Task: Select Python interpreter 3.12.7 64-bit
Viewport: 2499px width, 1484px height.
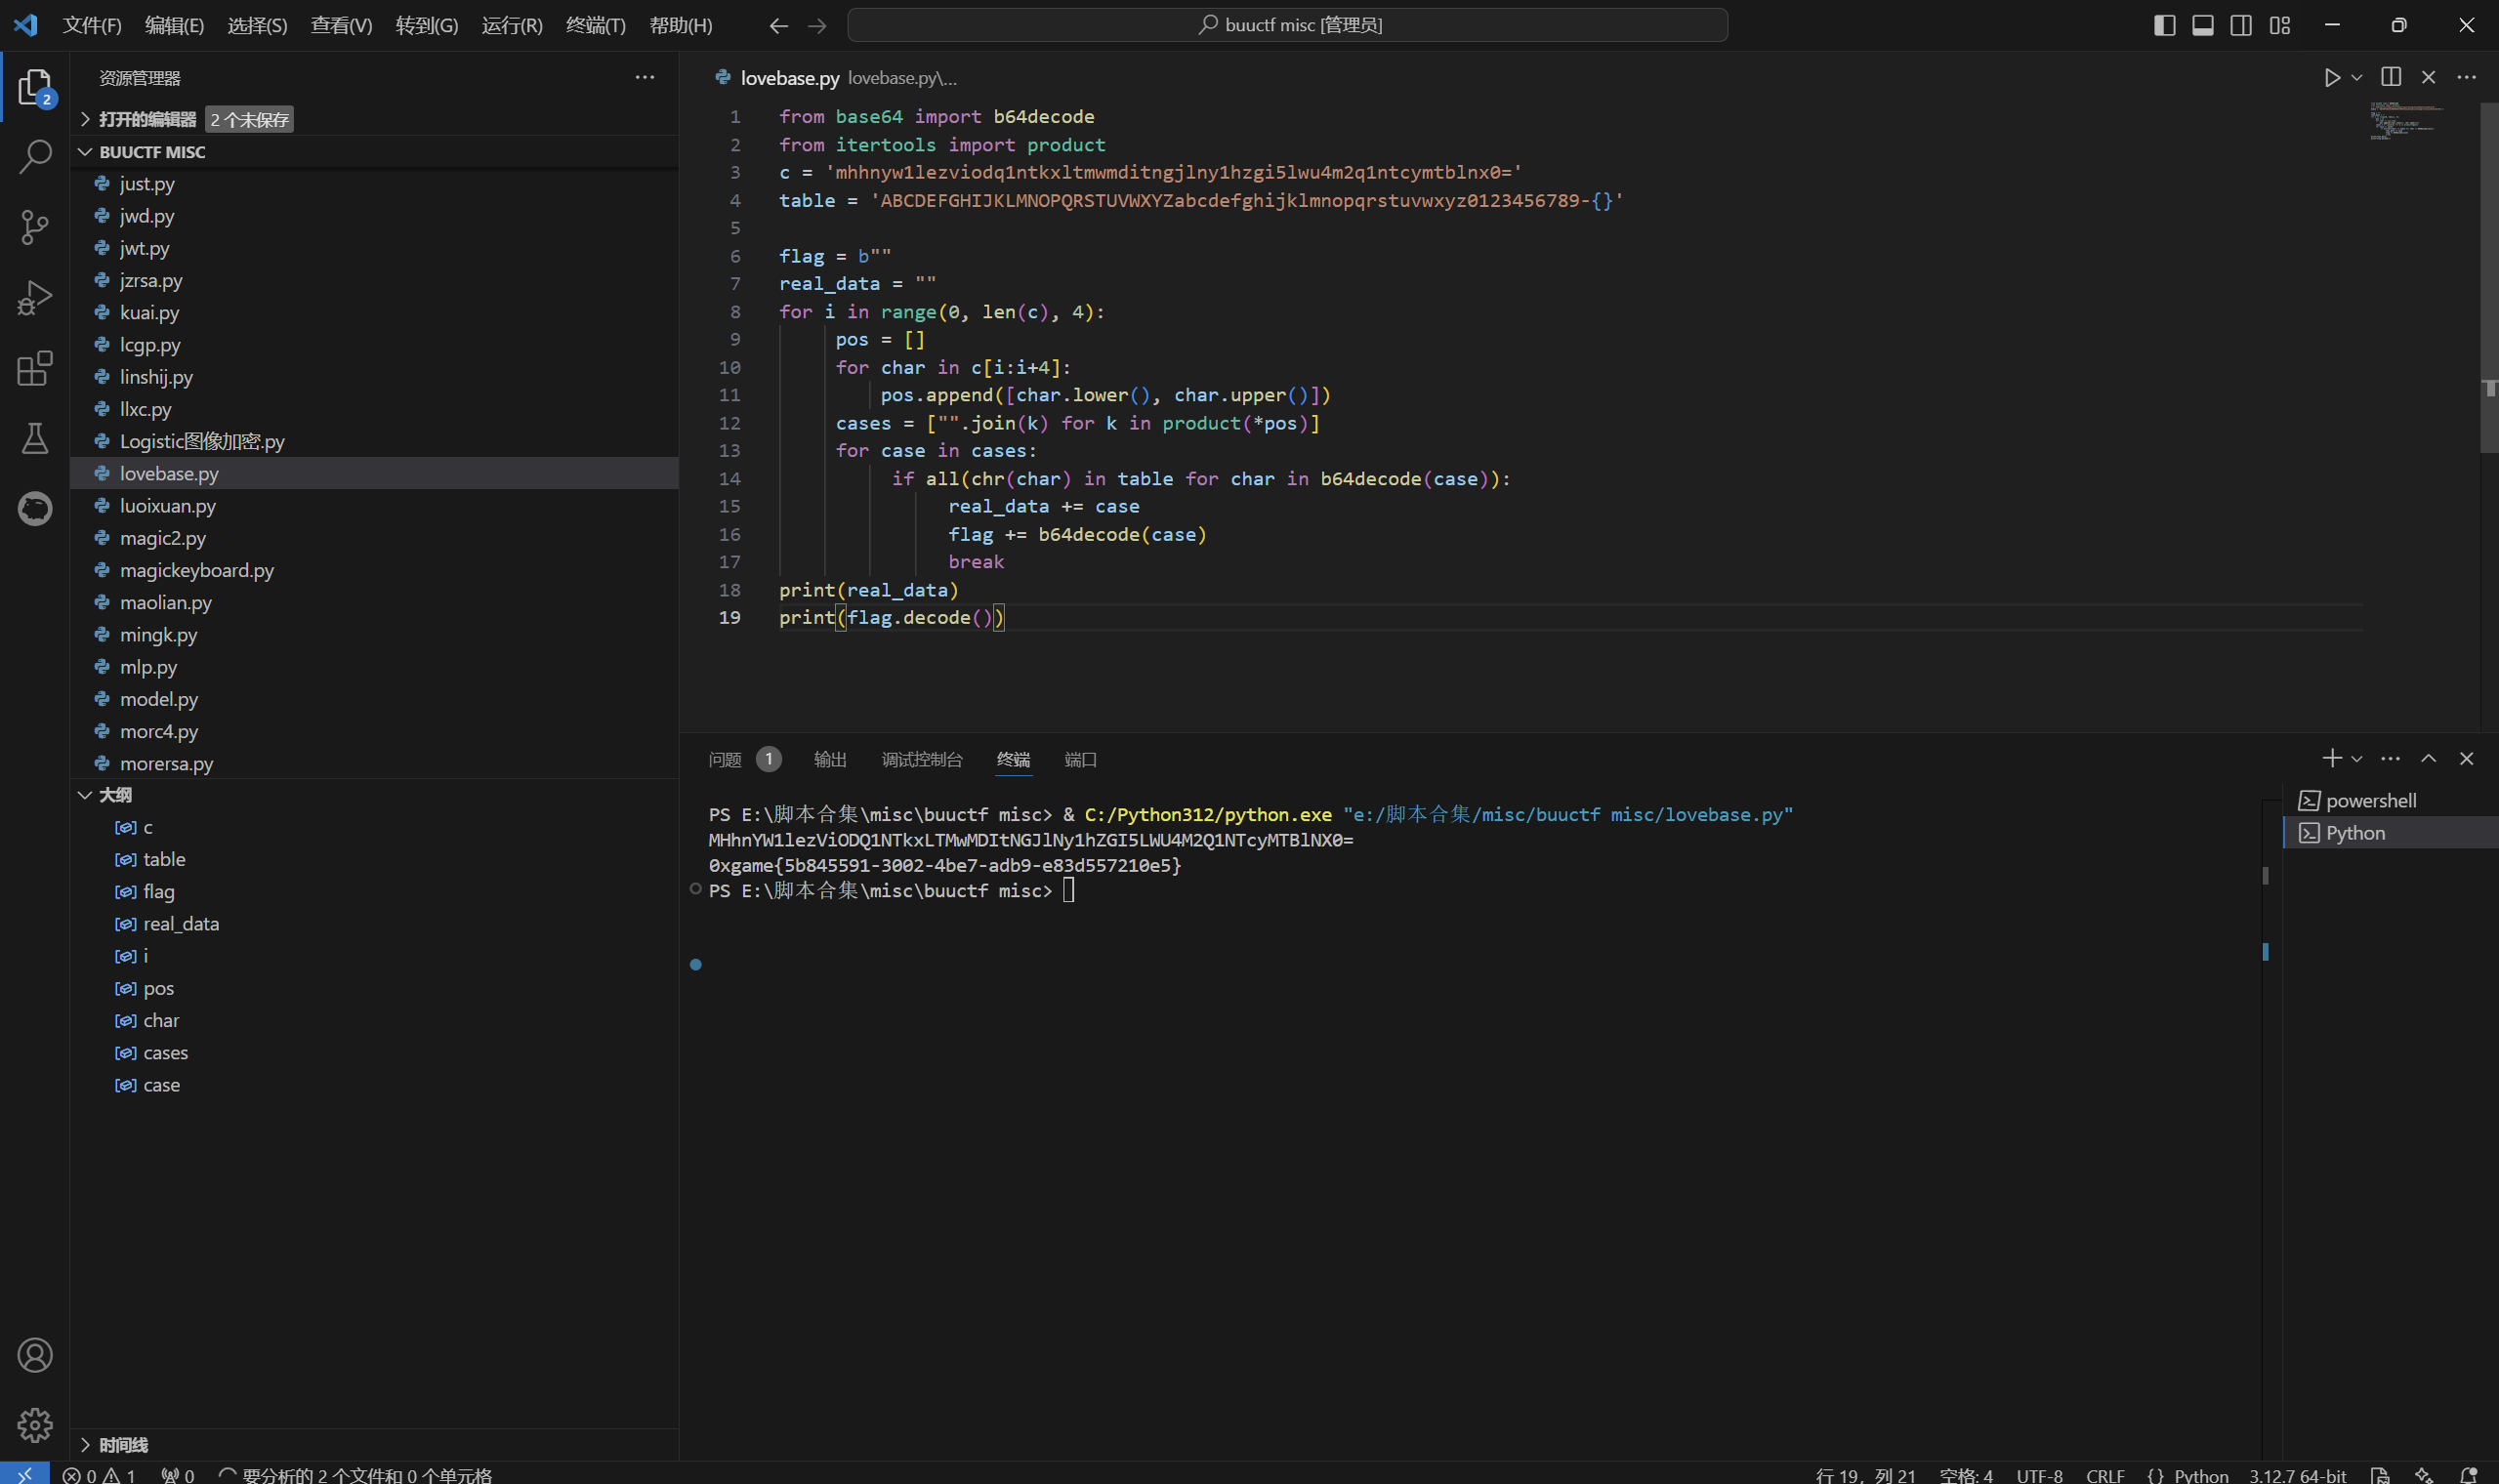Action: [2297, 1475]
